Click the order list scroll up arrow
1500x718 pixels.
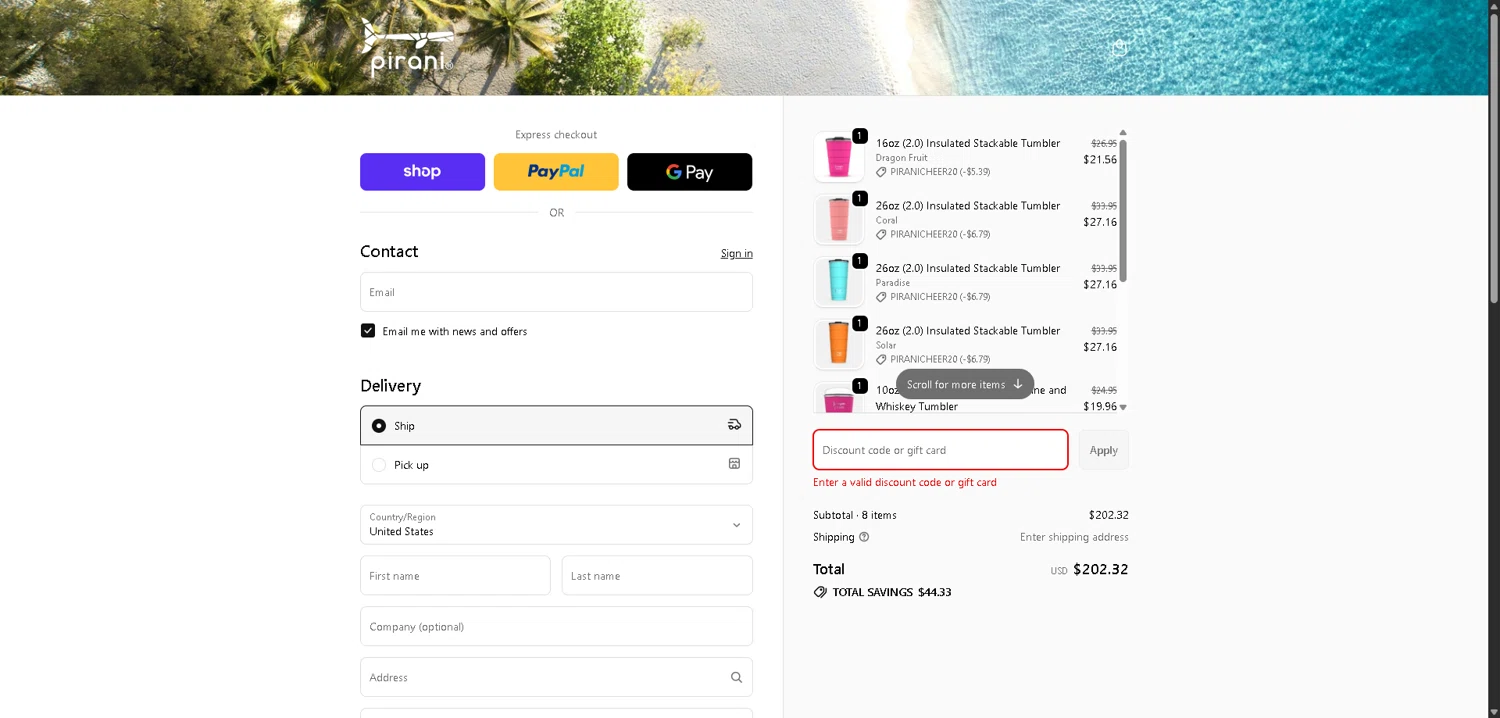tap(1123, 133)
